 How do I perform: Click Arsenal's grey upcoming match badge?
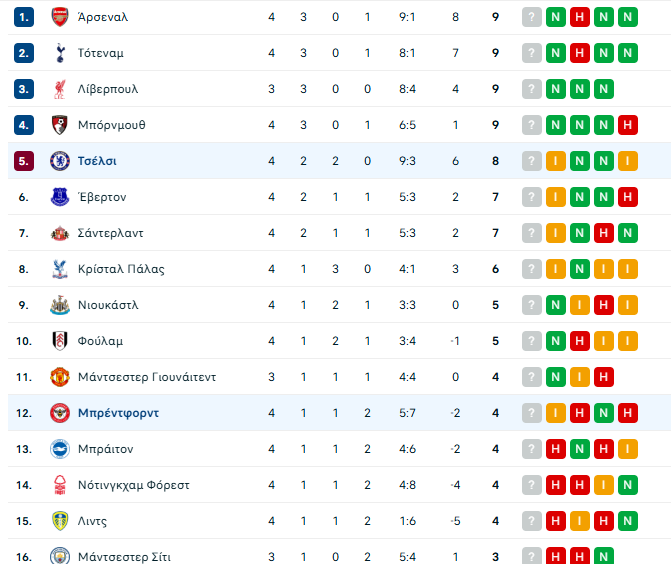[532, 17]
